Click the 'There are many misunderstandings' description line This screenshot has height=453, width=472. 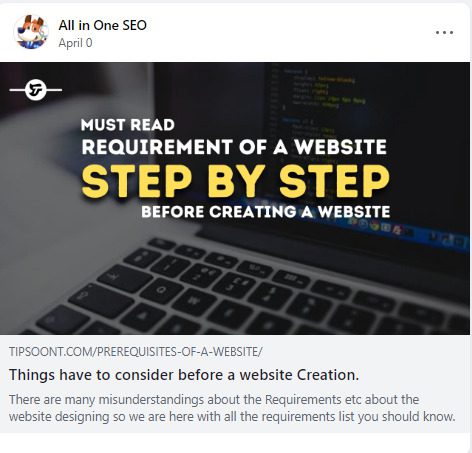(214, 399)
